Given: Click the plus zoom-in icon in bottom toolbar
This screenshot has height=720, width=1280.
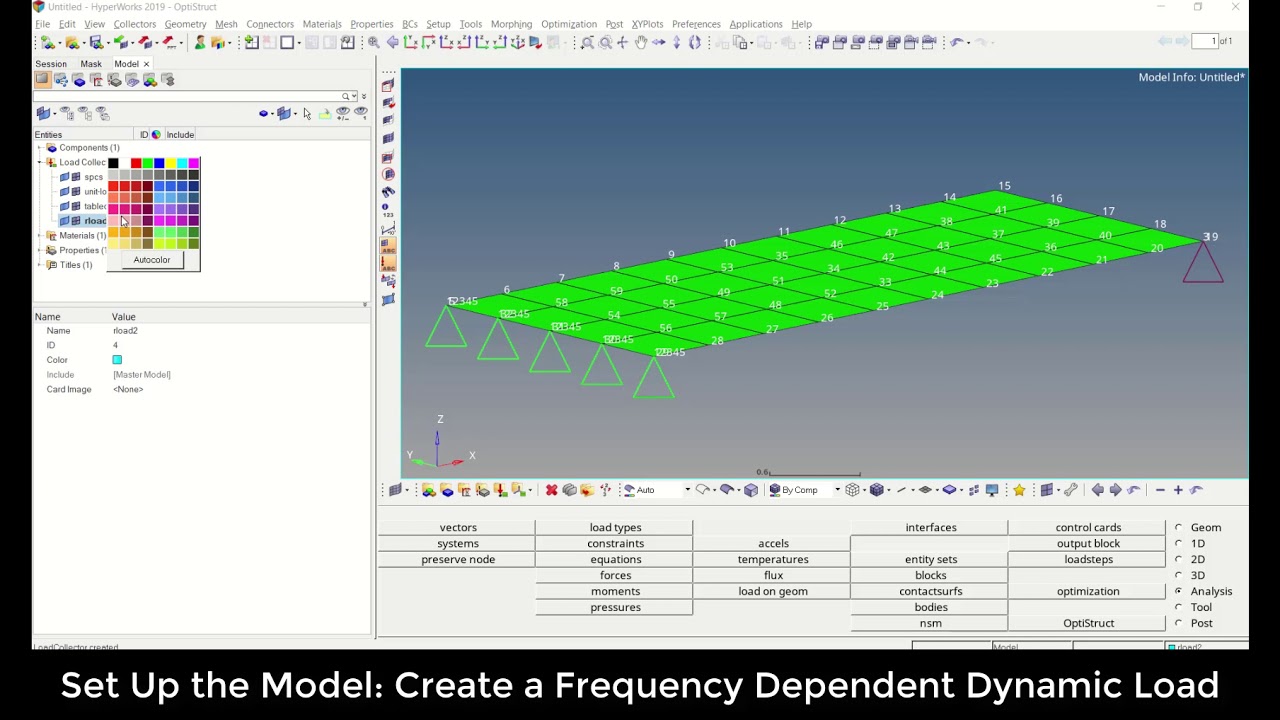Looking at the screenshot, I should [1178, 490].
